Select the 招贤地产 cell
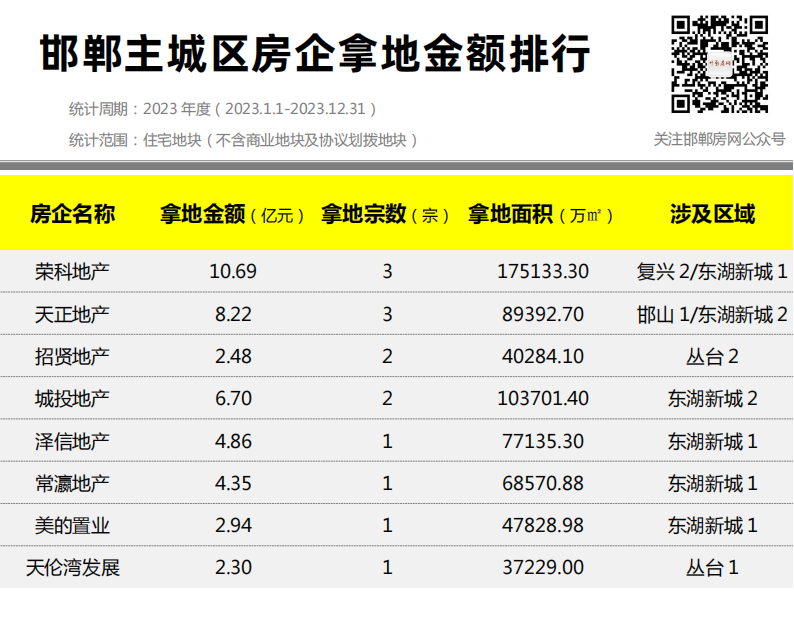 [x=72, y=357]
